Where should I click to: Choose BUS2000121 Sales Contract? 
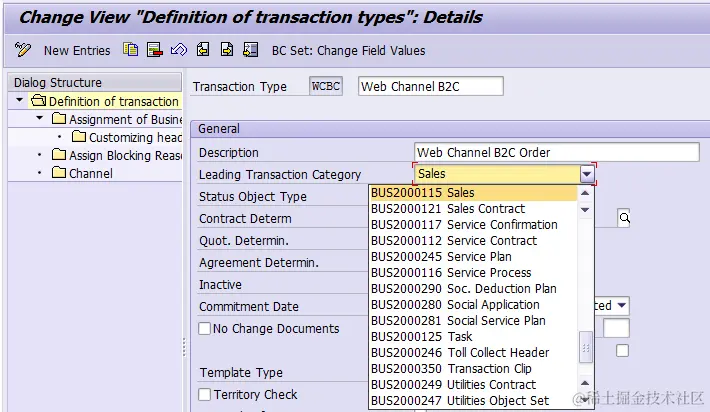[473, 209]
